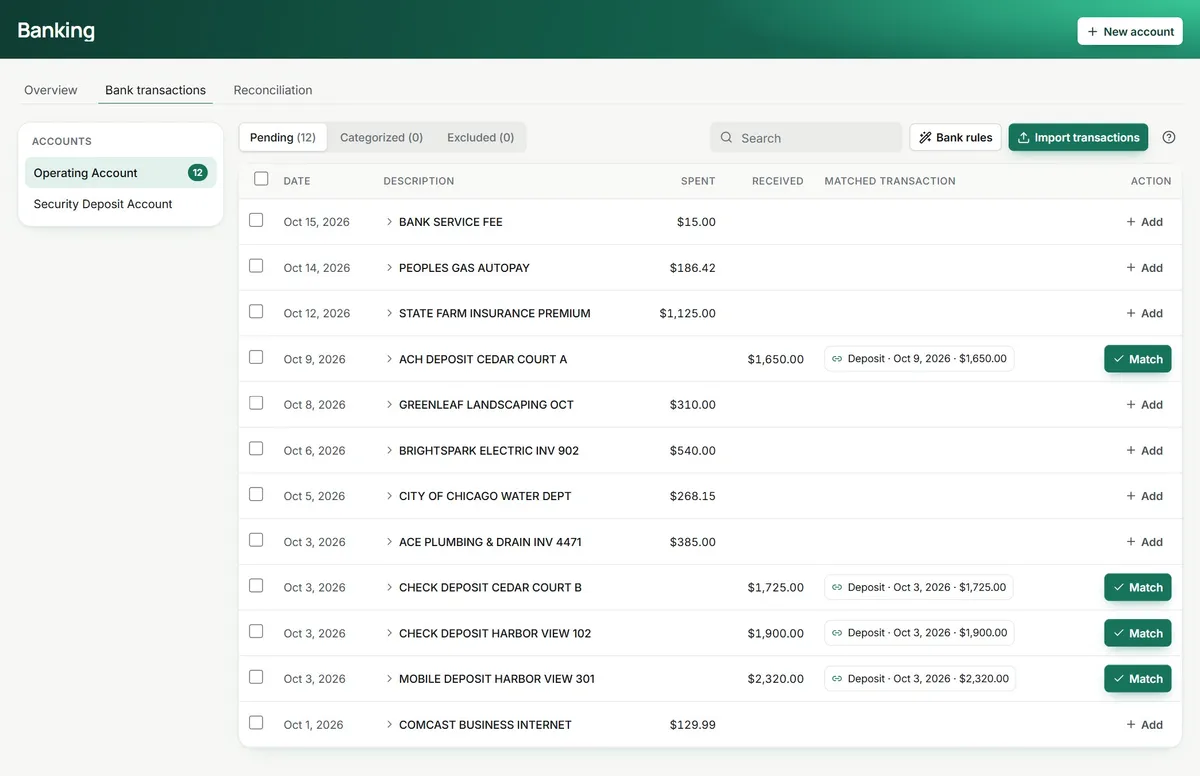Tick the State Farm Insurance Premium checkbox
This screenshot has height=776, width=1200.
pyautogui.click(x=256, y=312)
